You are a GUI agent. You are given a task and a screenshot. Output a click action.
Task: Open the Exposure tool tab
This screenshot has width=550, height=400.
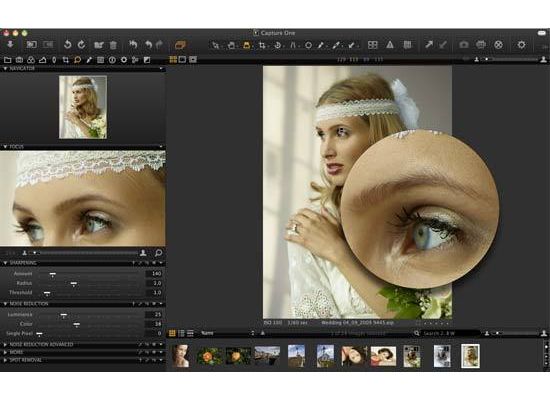42,60
